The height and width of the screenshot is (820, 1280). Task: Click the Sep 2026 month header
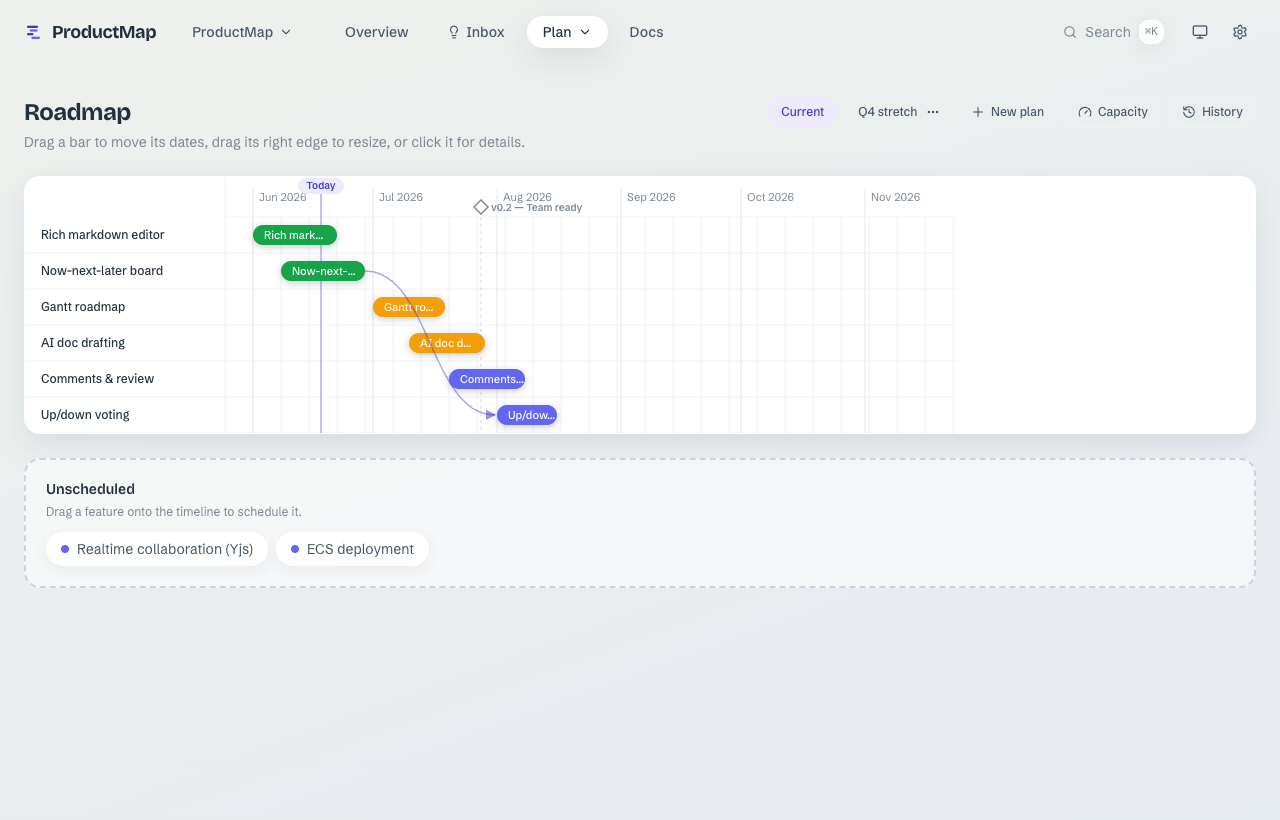pos(651,197)
